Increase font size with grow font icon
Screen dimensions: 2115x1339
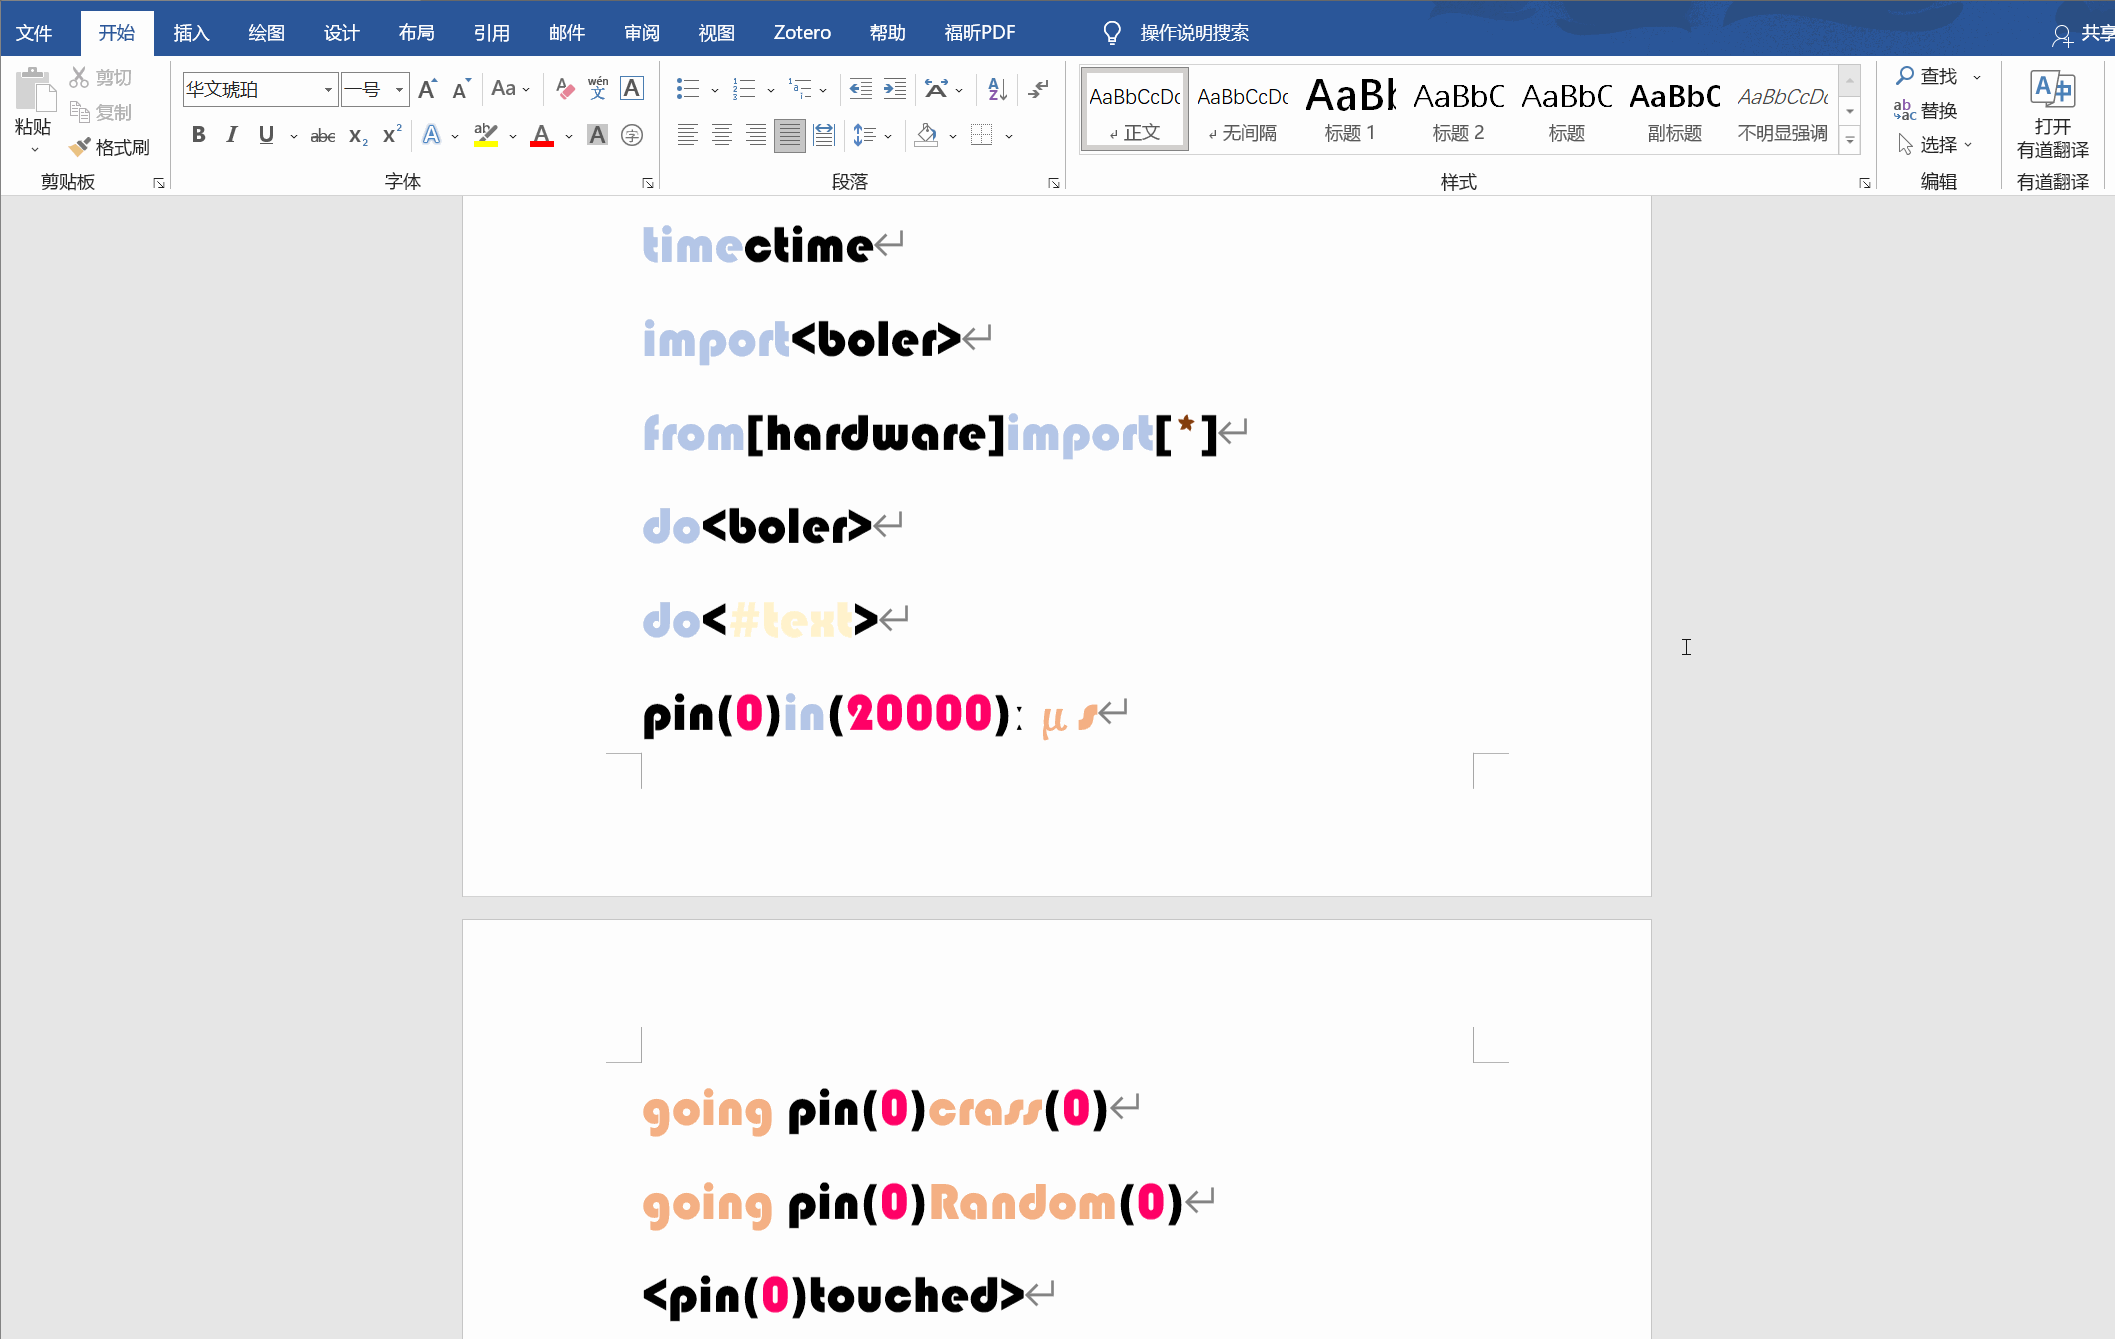[x=428, y=89]
